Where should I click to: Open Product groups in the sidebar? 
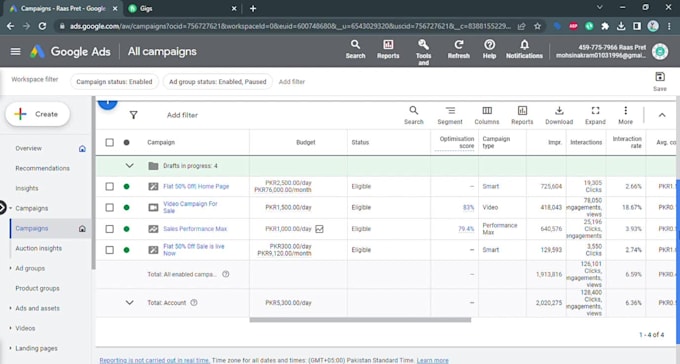pos(37,288)
